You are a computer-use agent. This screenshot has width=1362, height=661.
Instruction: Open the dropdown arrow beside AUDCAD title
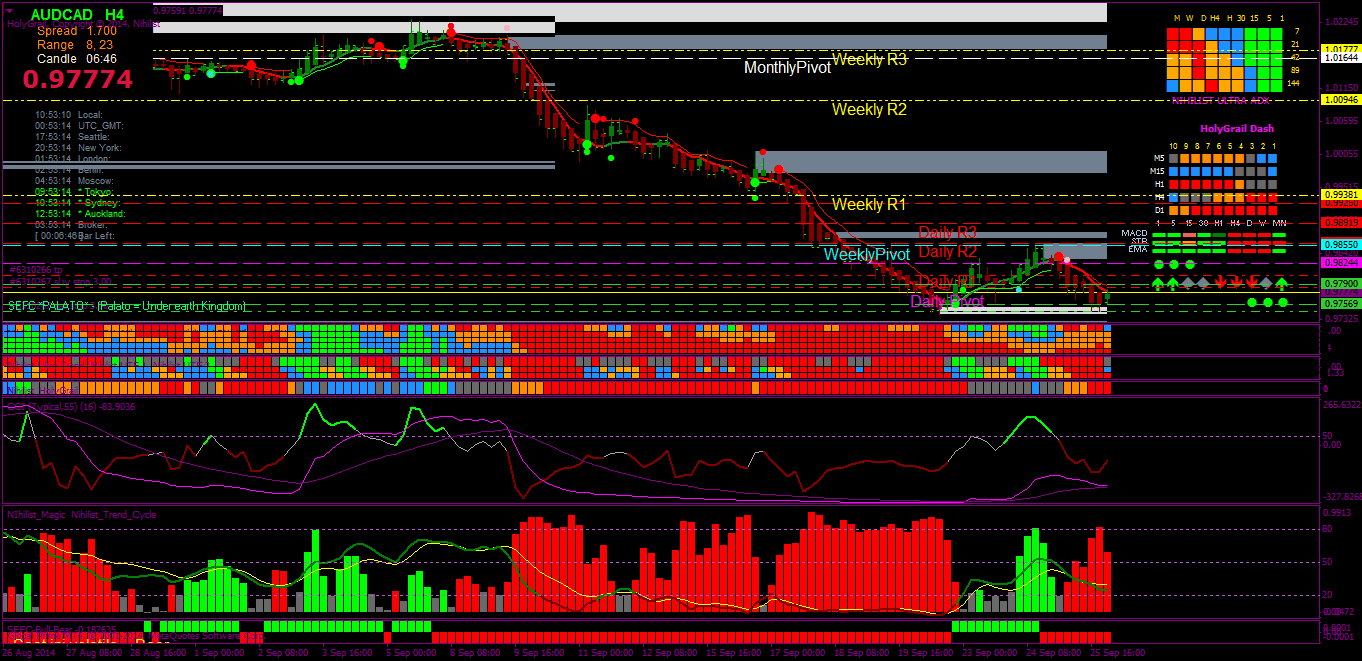10,10
